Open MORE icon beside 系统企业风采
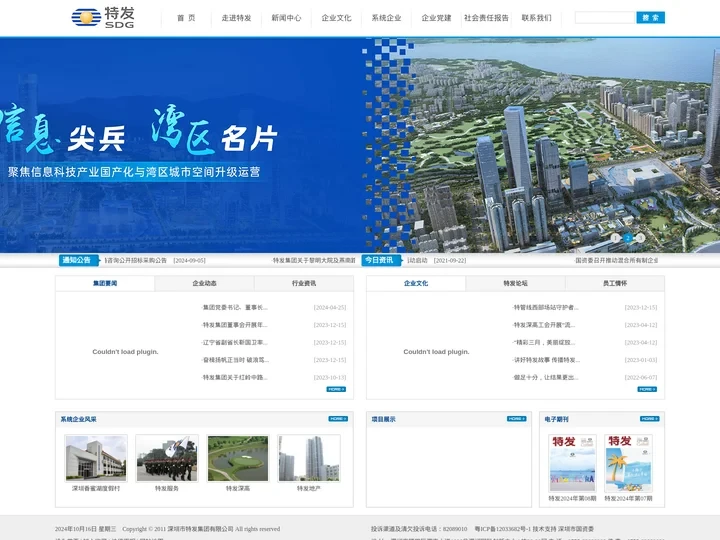Image resolution: width=720 pixels, height=540 pixels. coord(337,419)
